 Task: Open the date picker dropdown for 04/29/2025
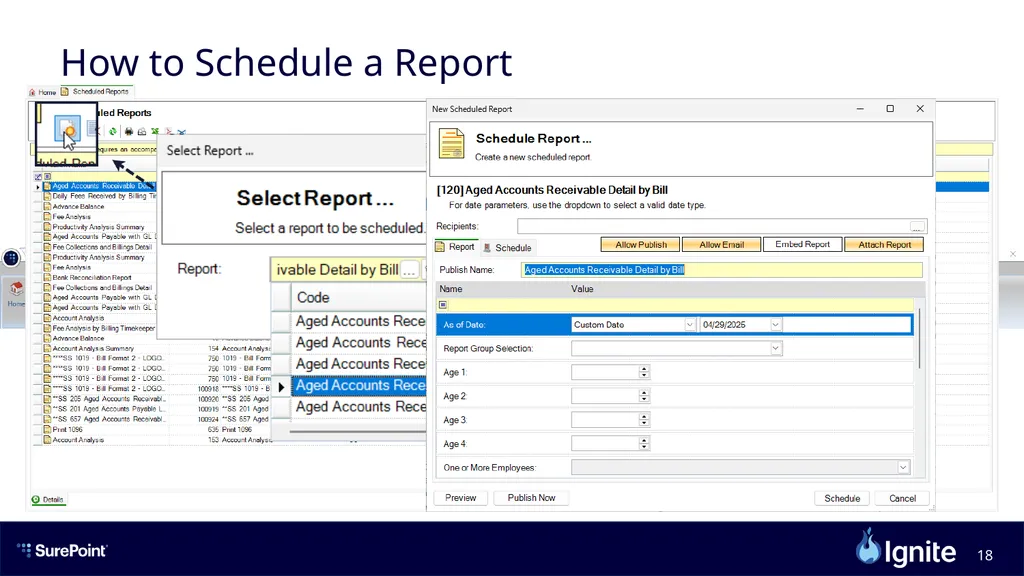click(775, 325)
